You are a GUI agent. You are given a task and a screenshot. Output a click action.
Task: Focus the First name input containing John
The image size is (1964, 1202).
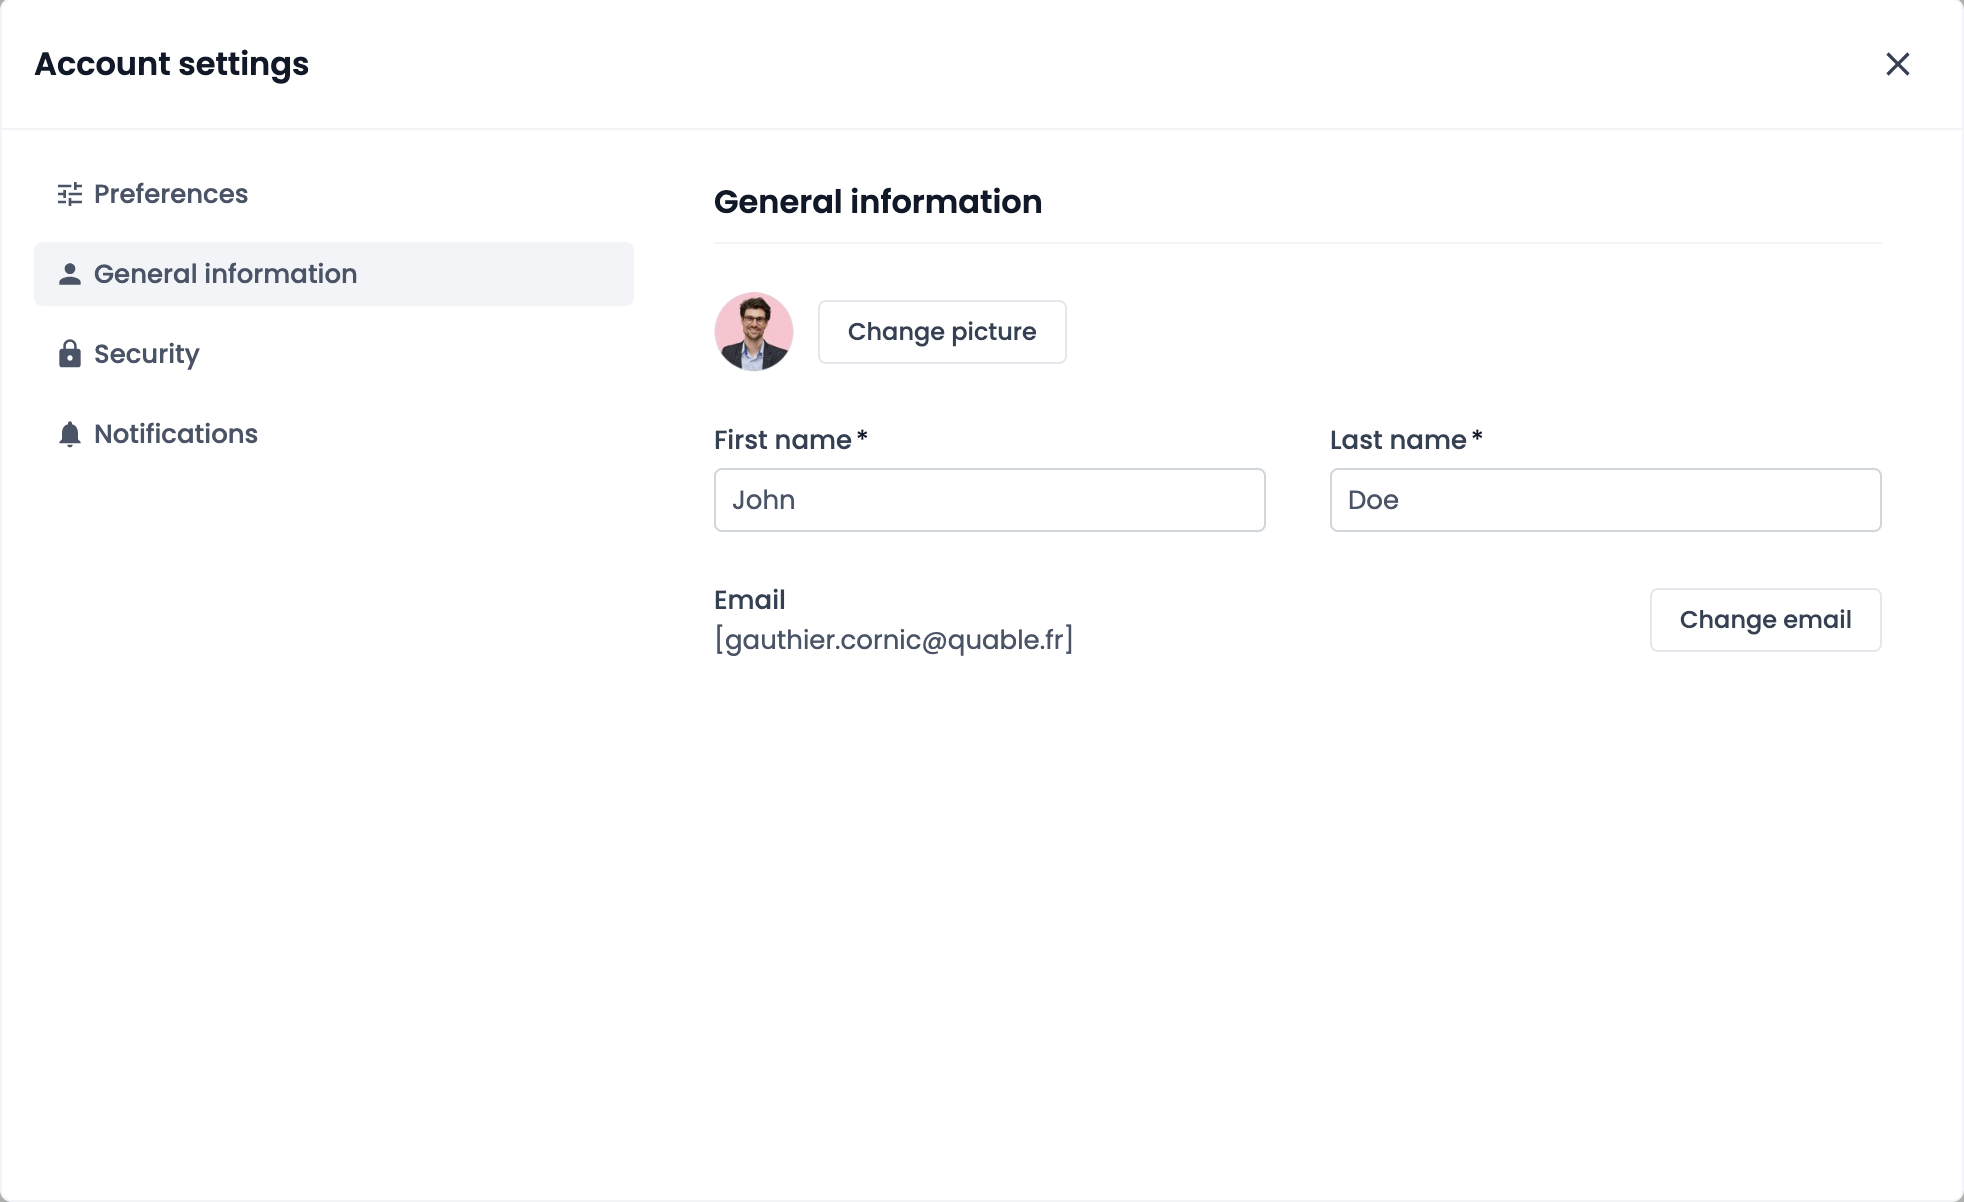[x=989, y=500]
